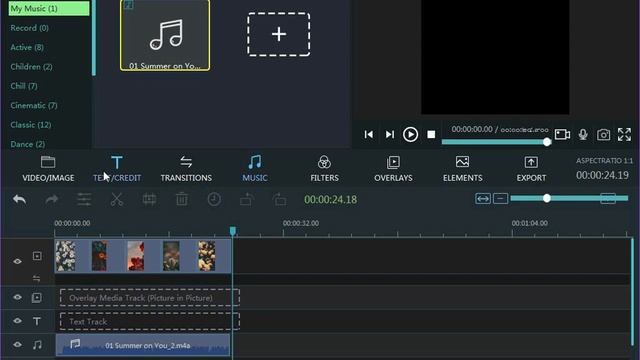This screenshot has height=360, width=640.
Task: Click the add music plus placeholder
Action: click(x=279, y=34)
